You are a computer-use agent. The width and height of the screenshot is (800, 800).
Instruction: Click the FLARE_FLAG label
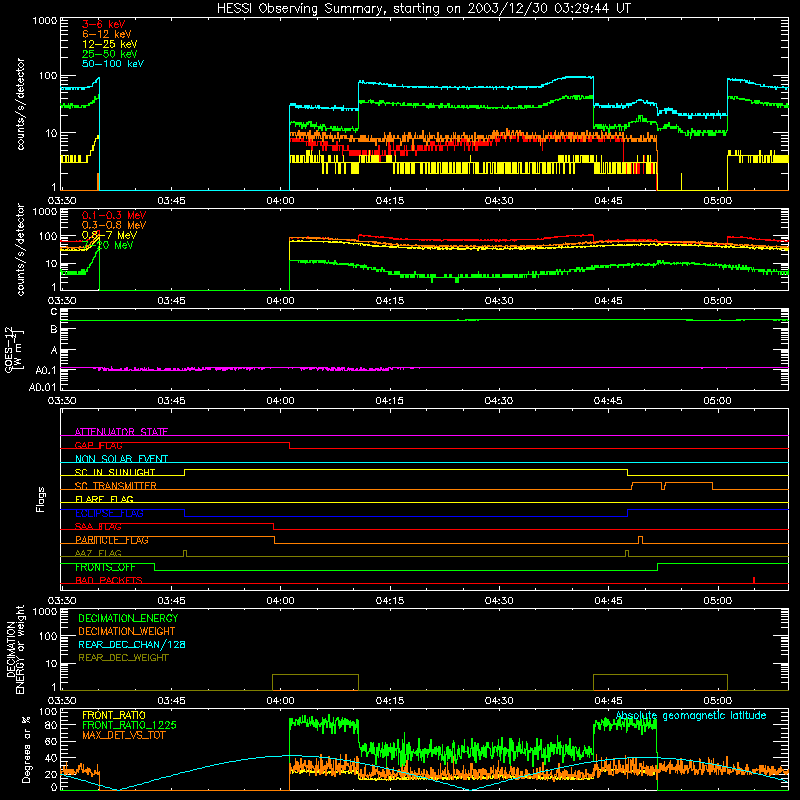pos(104,499)
